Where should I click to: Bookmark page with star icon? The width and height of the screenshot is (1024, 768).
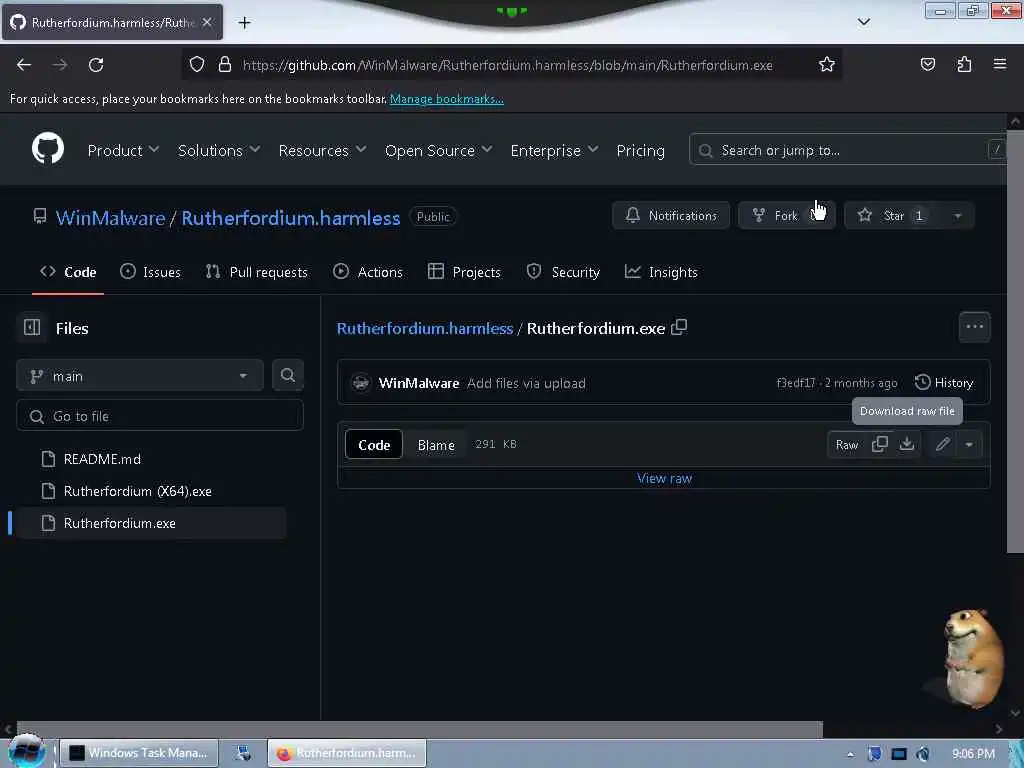click(x=827, y=65)
